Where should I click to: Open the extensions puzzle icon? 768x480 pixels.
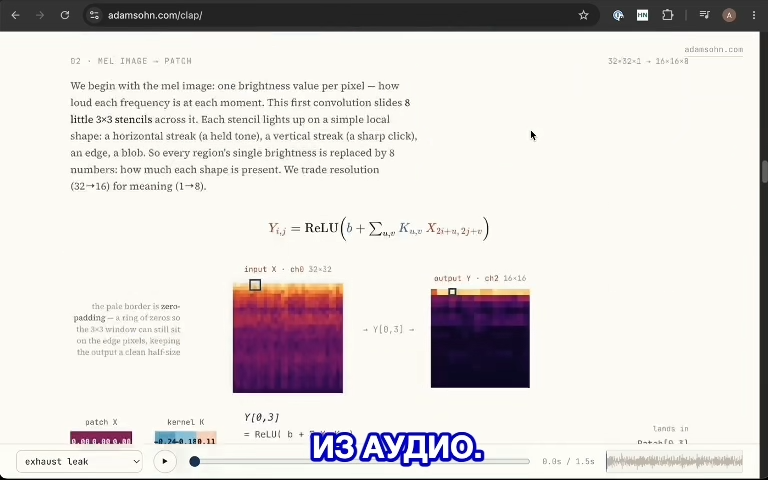pos(668,15)
